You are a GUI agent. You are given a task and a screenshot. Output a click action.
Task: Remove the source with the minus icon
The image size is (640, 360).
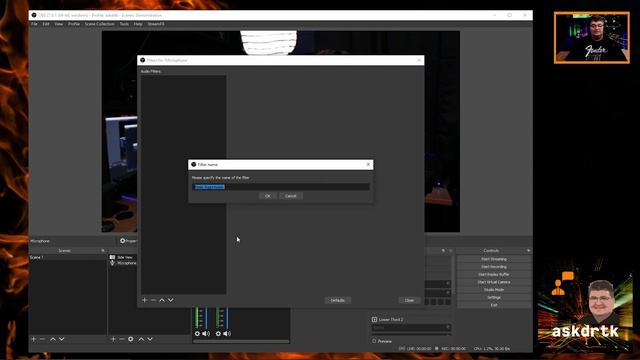(x=122, y=339)
